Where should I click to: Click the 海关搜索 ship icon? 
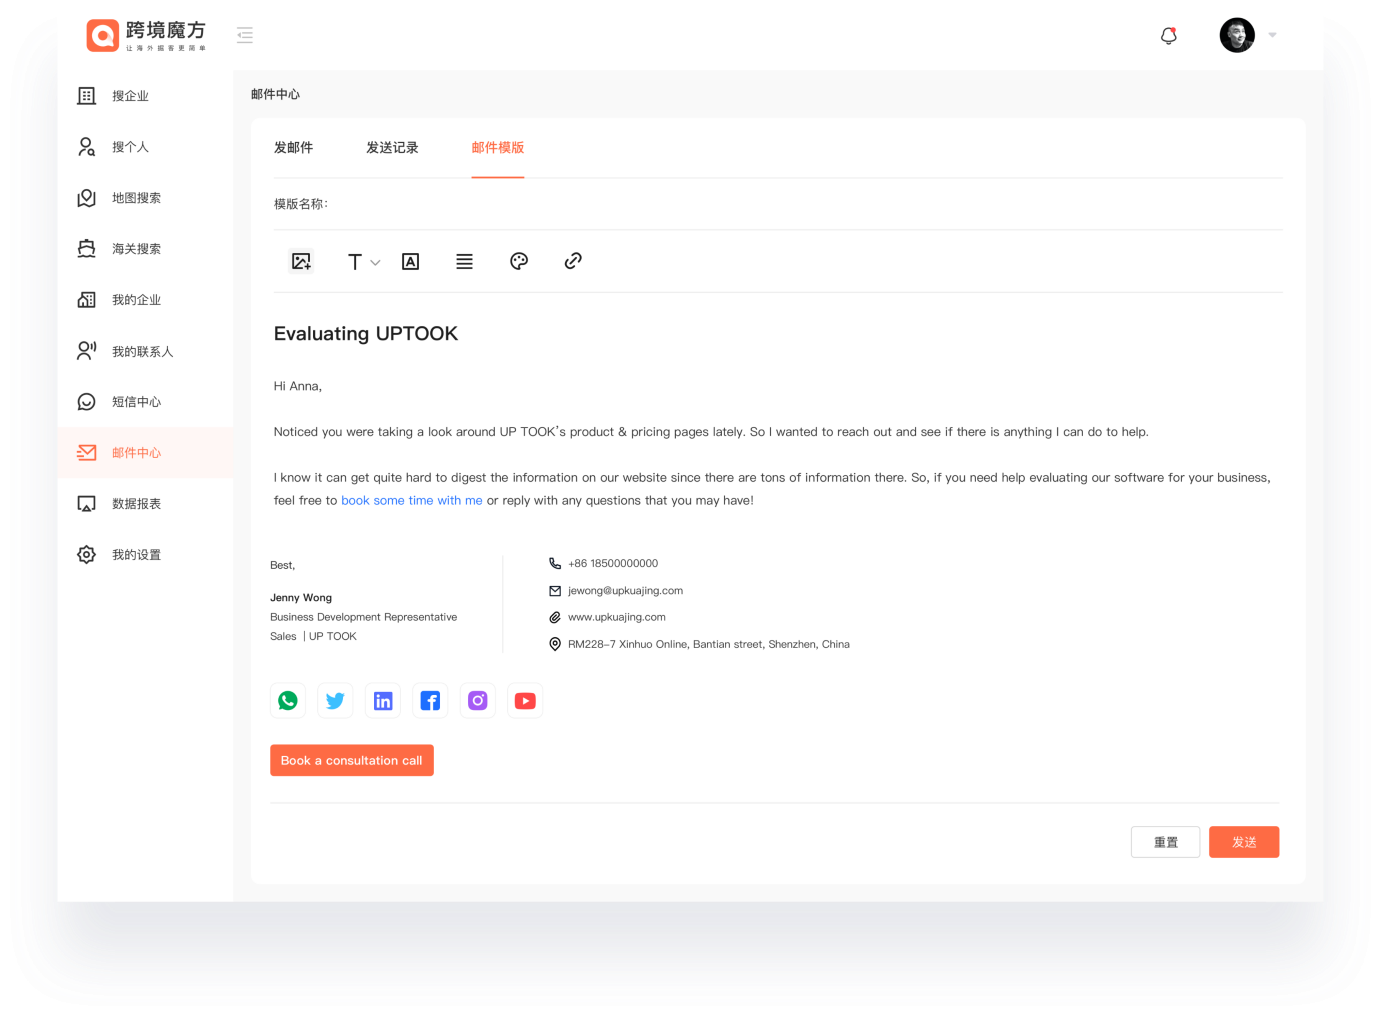coord(87,249)
